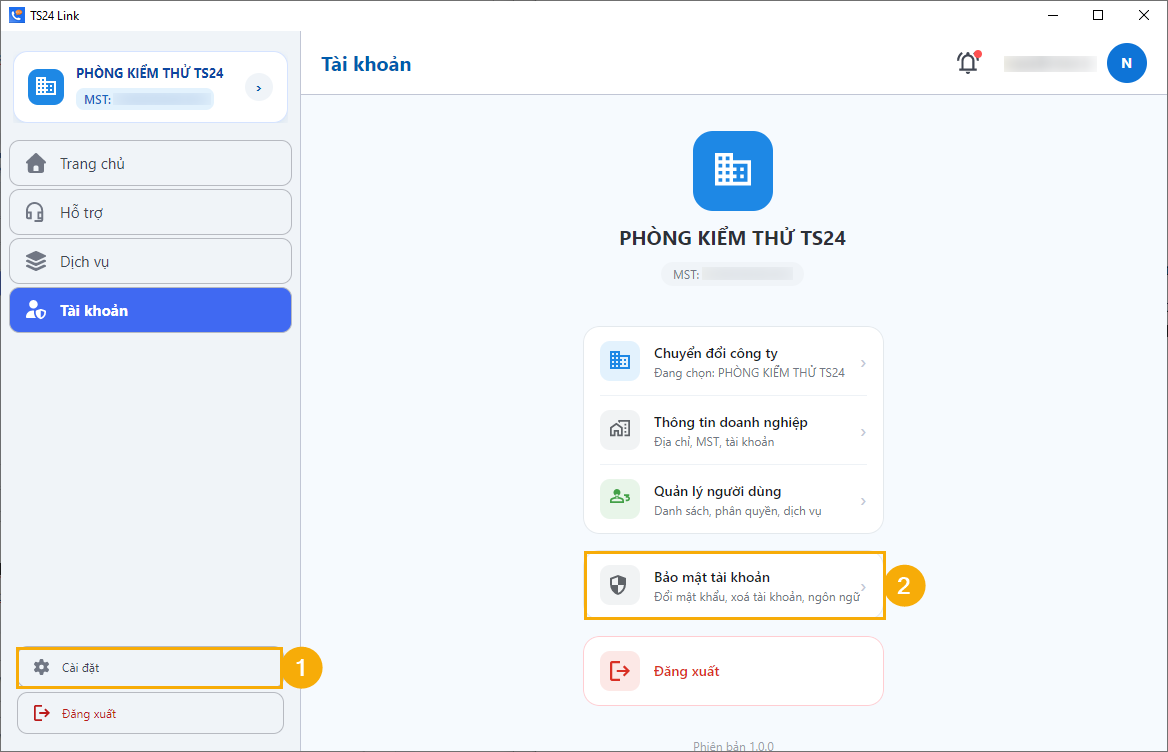1168x752 pixels.
Task: Click 'Đang chọn: PHÒNG KIỂM THỬ TS24' subtitle
Action: click(749, 372)
